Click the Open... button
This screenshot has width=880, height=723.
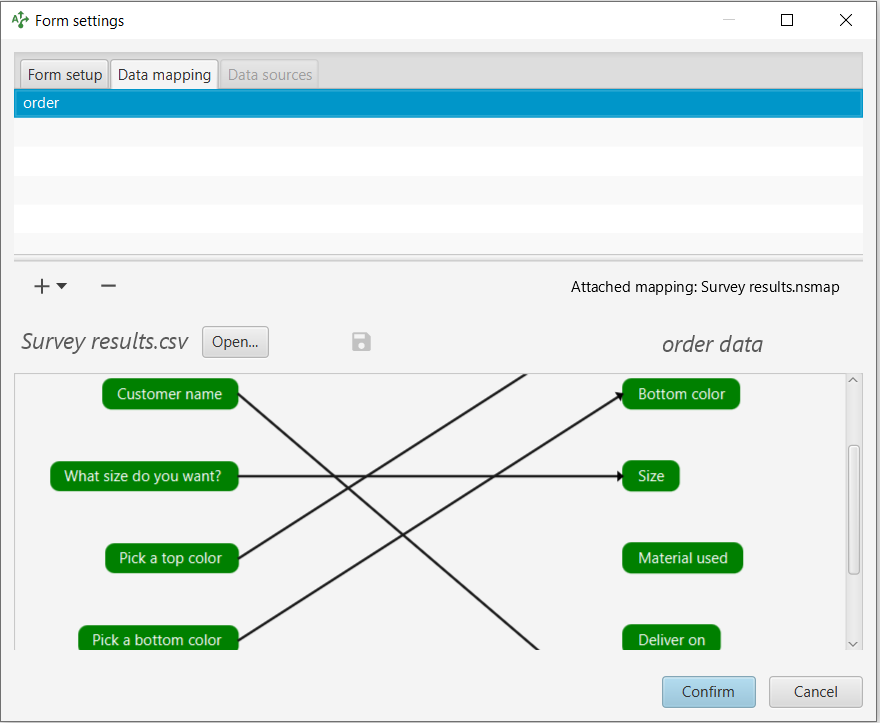235,342
